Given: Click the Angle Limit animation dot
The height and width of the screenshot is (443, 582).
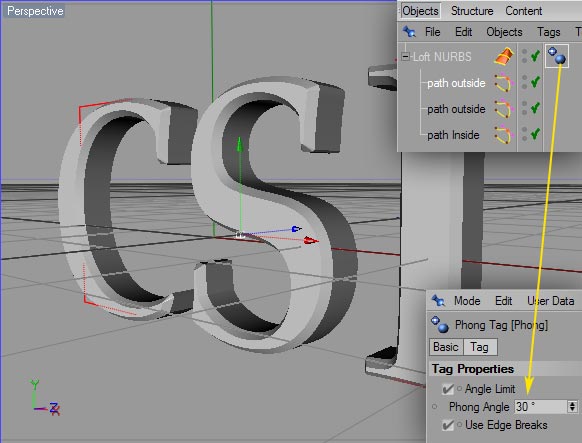Looking at the screenshot, I should tap(460, 388).
